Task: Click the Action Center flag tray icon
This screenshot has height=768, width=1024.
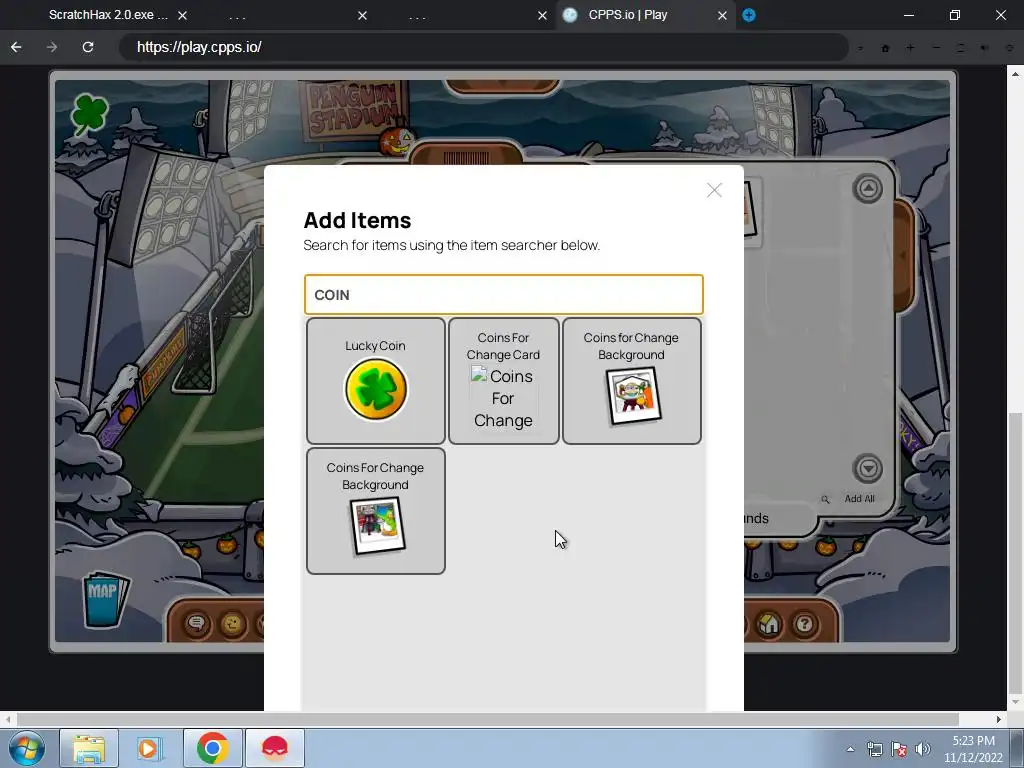Action: pos(899,749)
